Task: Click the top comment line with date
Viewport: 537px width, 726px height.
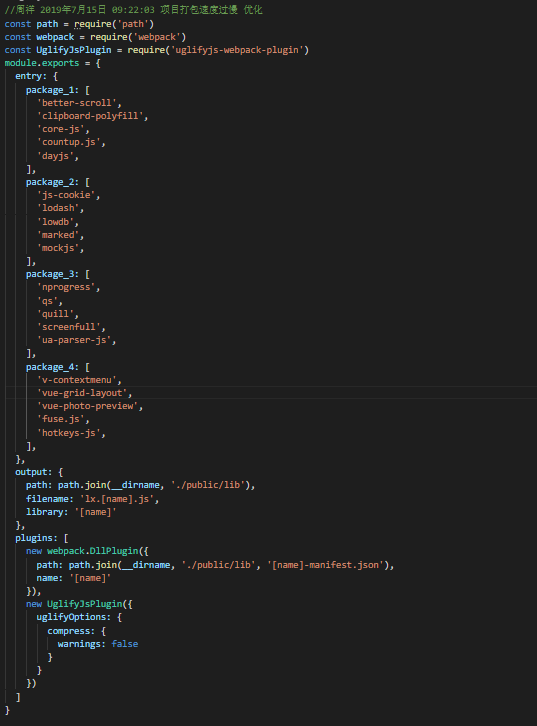Action: coord(133,10)
